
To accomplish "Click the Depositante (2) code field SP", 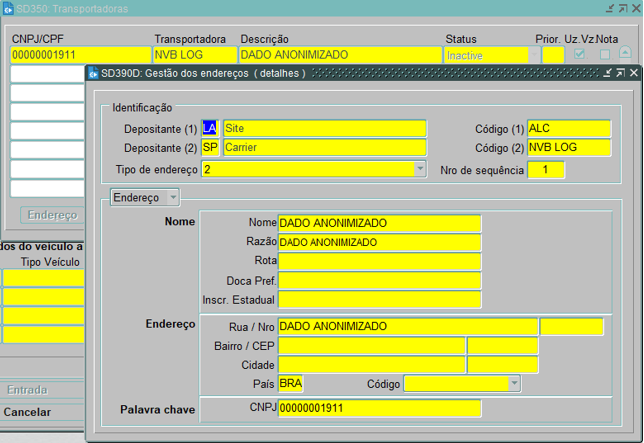I will point(210,147).
